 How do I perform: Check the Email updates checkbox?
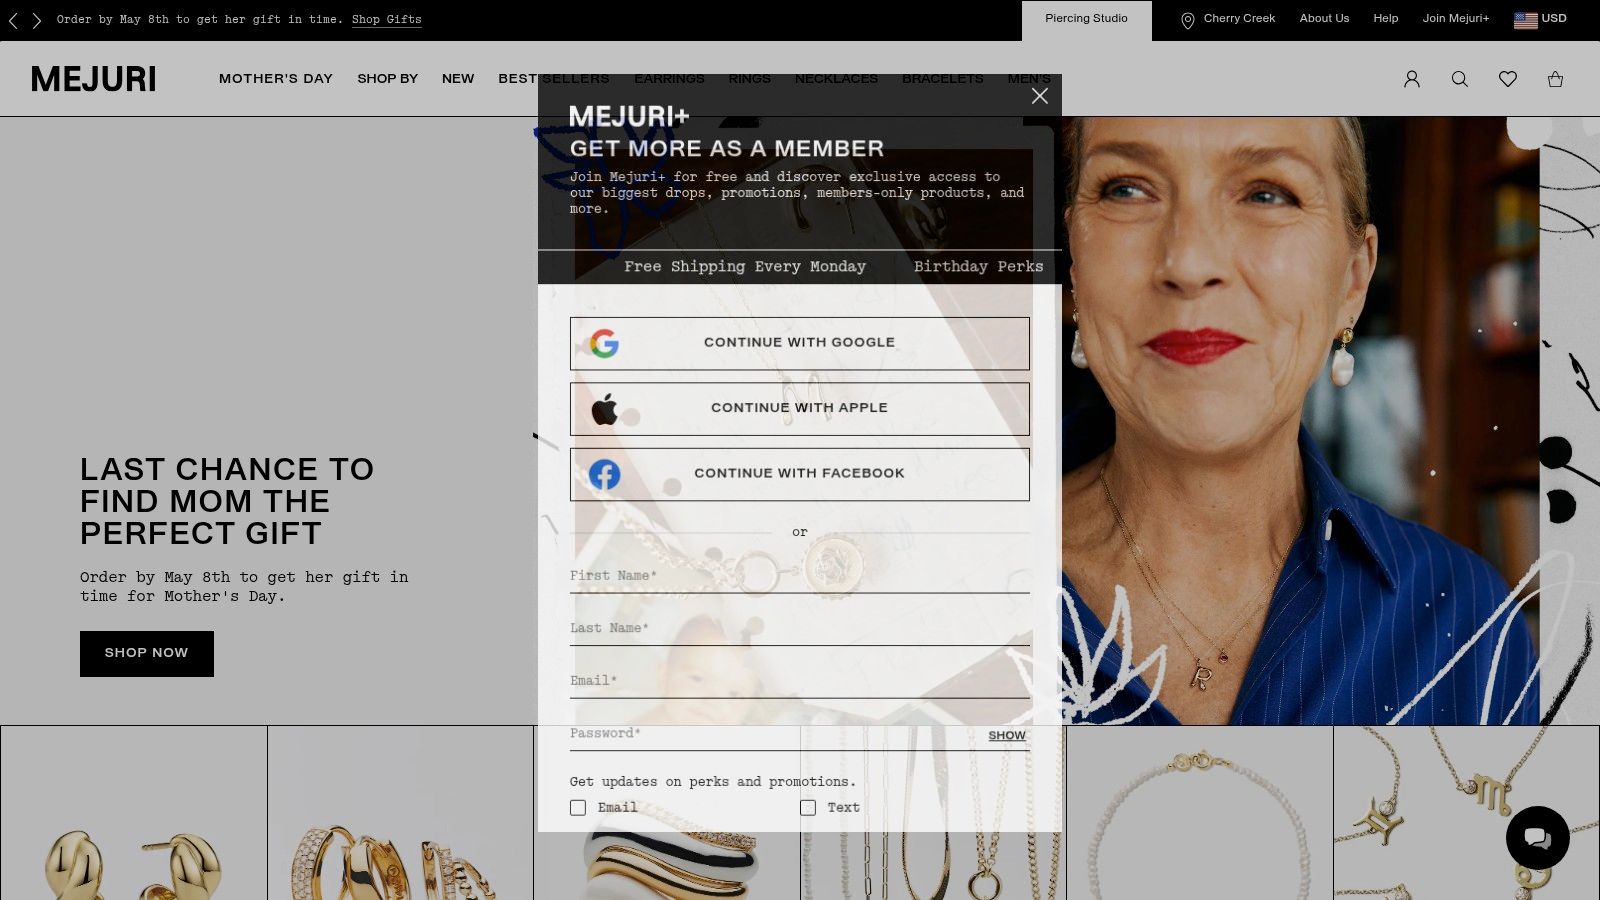578,808
